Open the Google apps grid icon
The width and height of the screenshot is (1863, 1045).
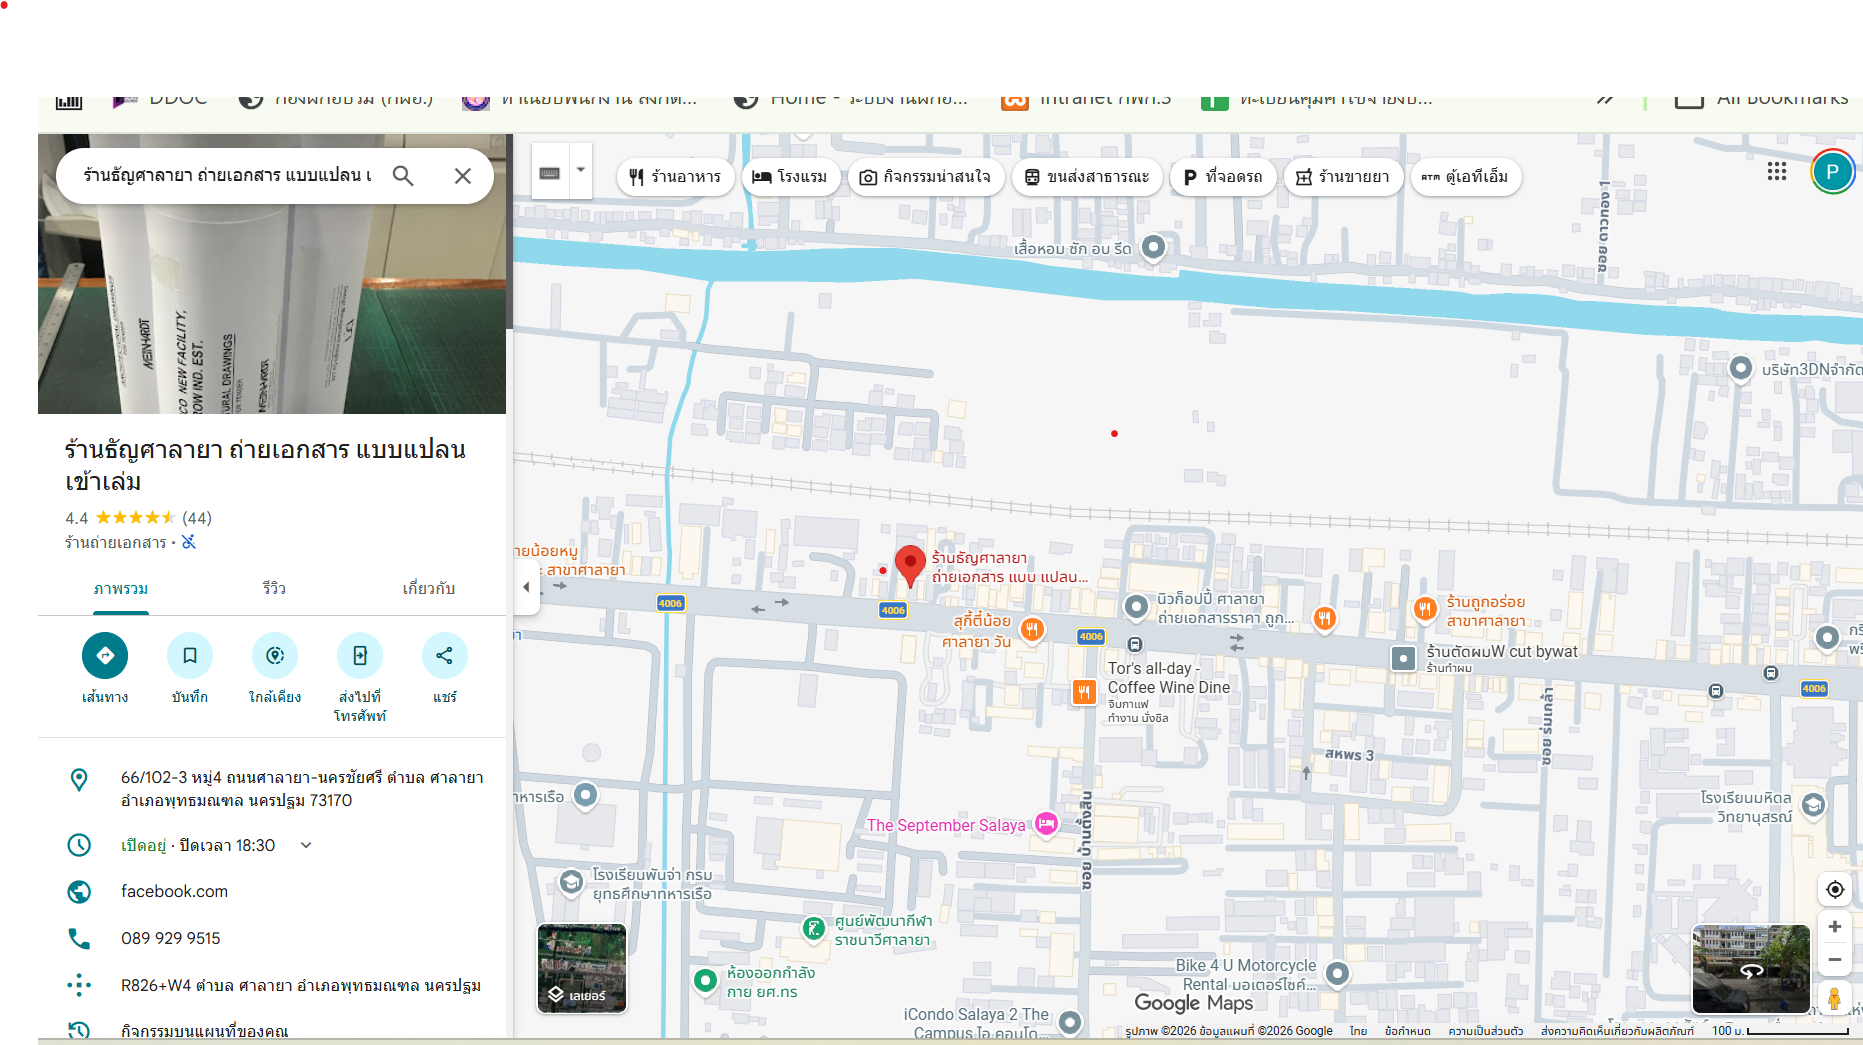point(1776,172)
